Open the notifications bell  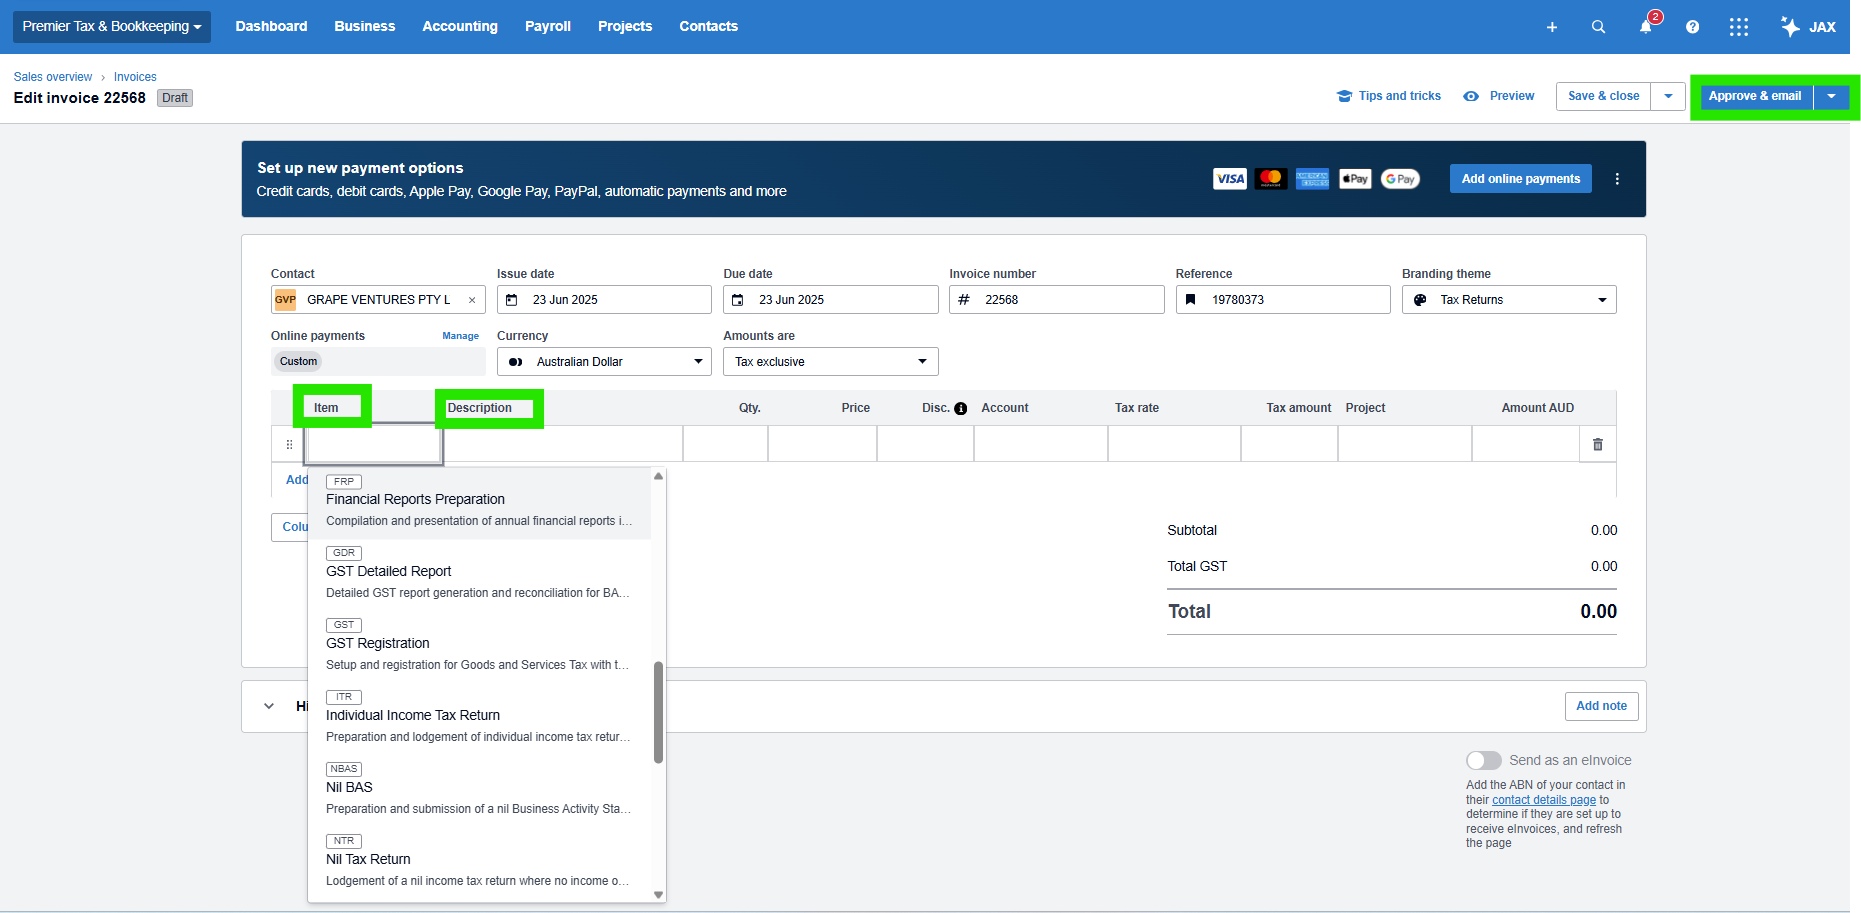(1645, 27)
